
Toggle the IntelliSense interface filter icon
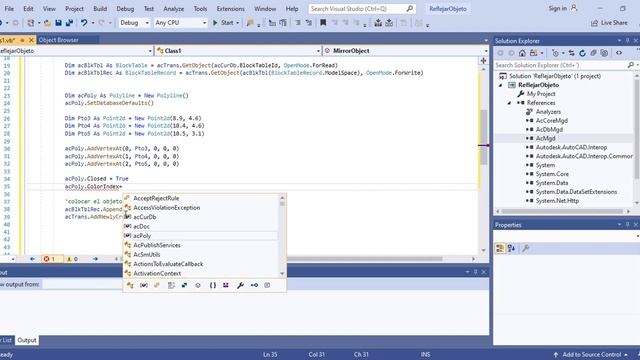tap(254, 285)
